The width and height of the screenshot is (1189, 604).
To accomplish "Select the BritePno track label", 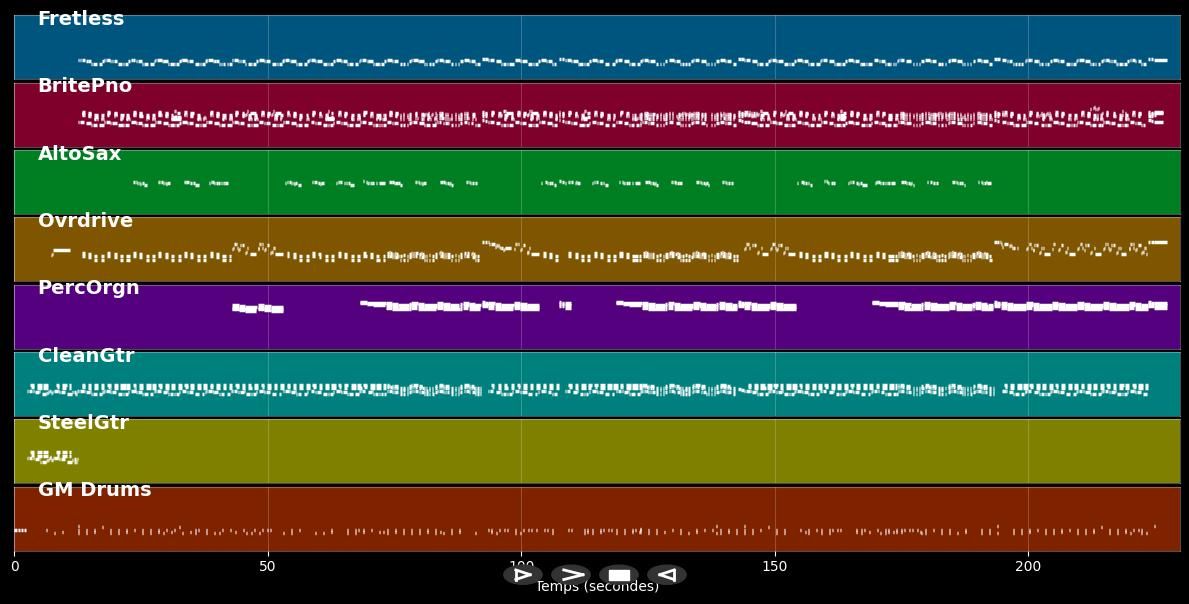I will click(x=85, y=86).
